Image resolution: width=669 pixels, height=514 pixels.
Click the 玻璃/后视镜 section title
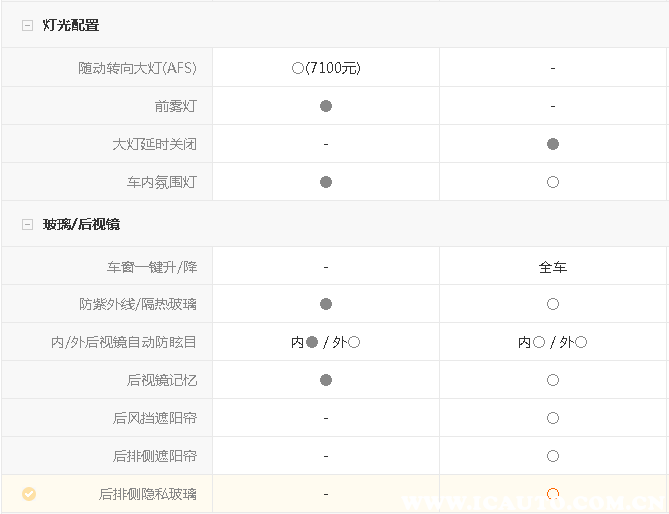[x=81, y=225]
